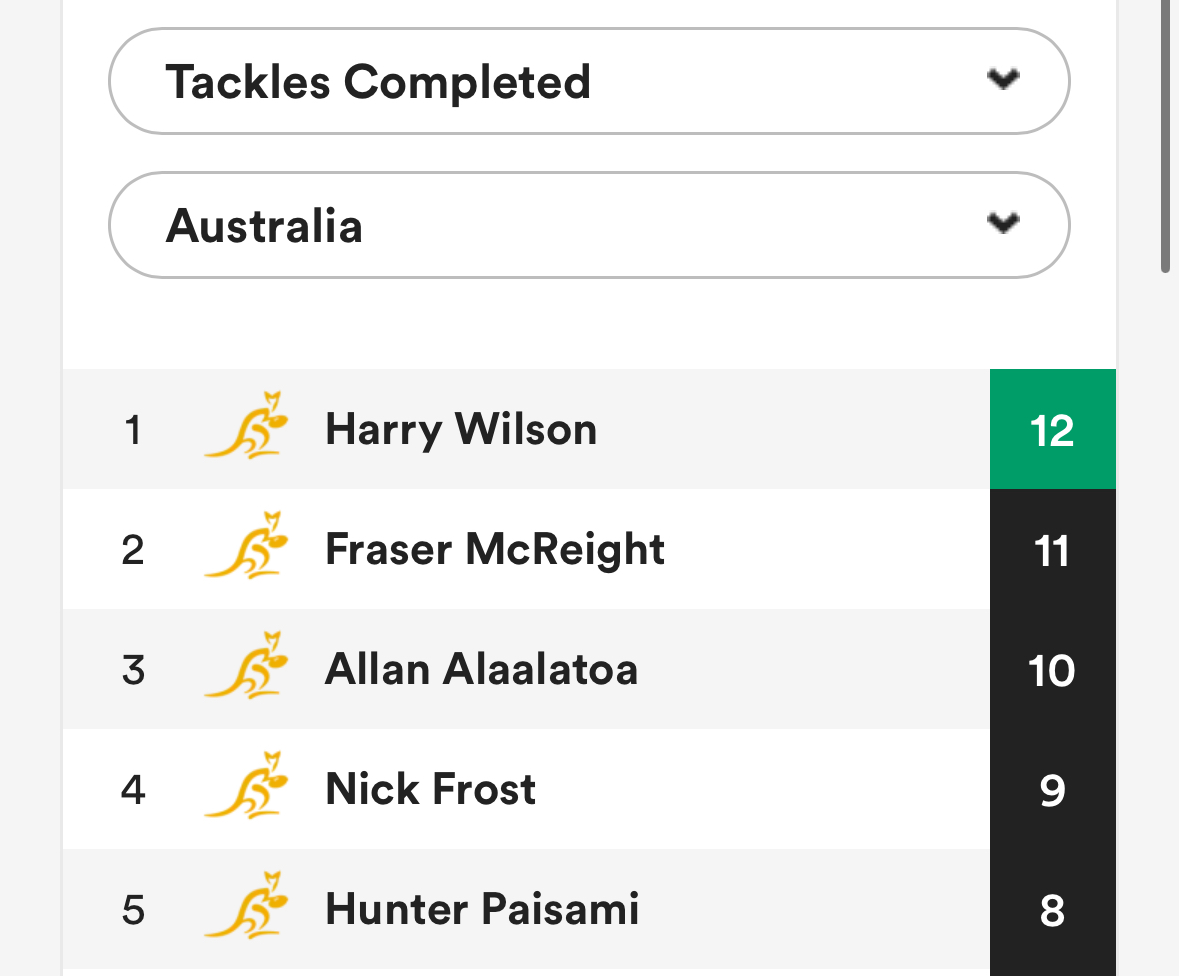Click the Wallabies logo next to Harry Wilson

point(247,425)
